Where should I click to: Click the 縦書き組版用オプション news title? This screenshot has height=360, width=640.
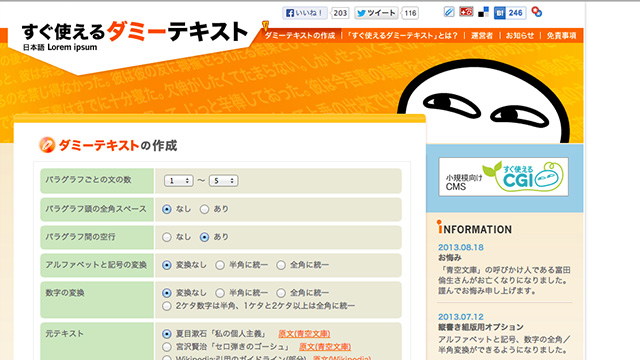coord(481,327)
